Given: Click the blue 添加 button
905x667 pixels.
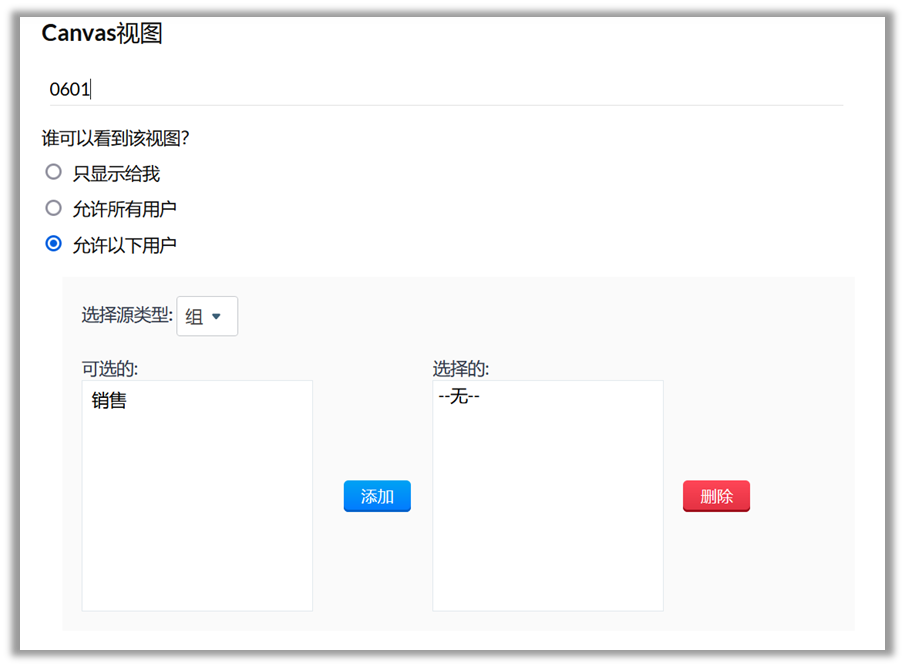Looking at the screenshot, I should pyautogui.click(x=377, y=496).
